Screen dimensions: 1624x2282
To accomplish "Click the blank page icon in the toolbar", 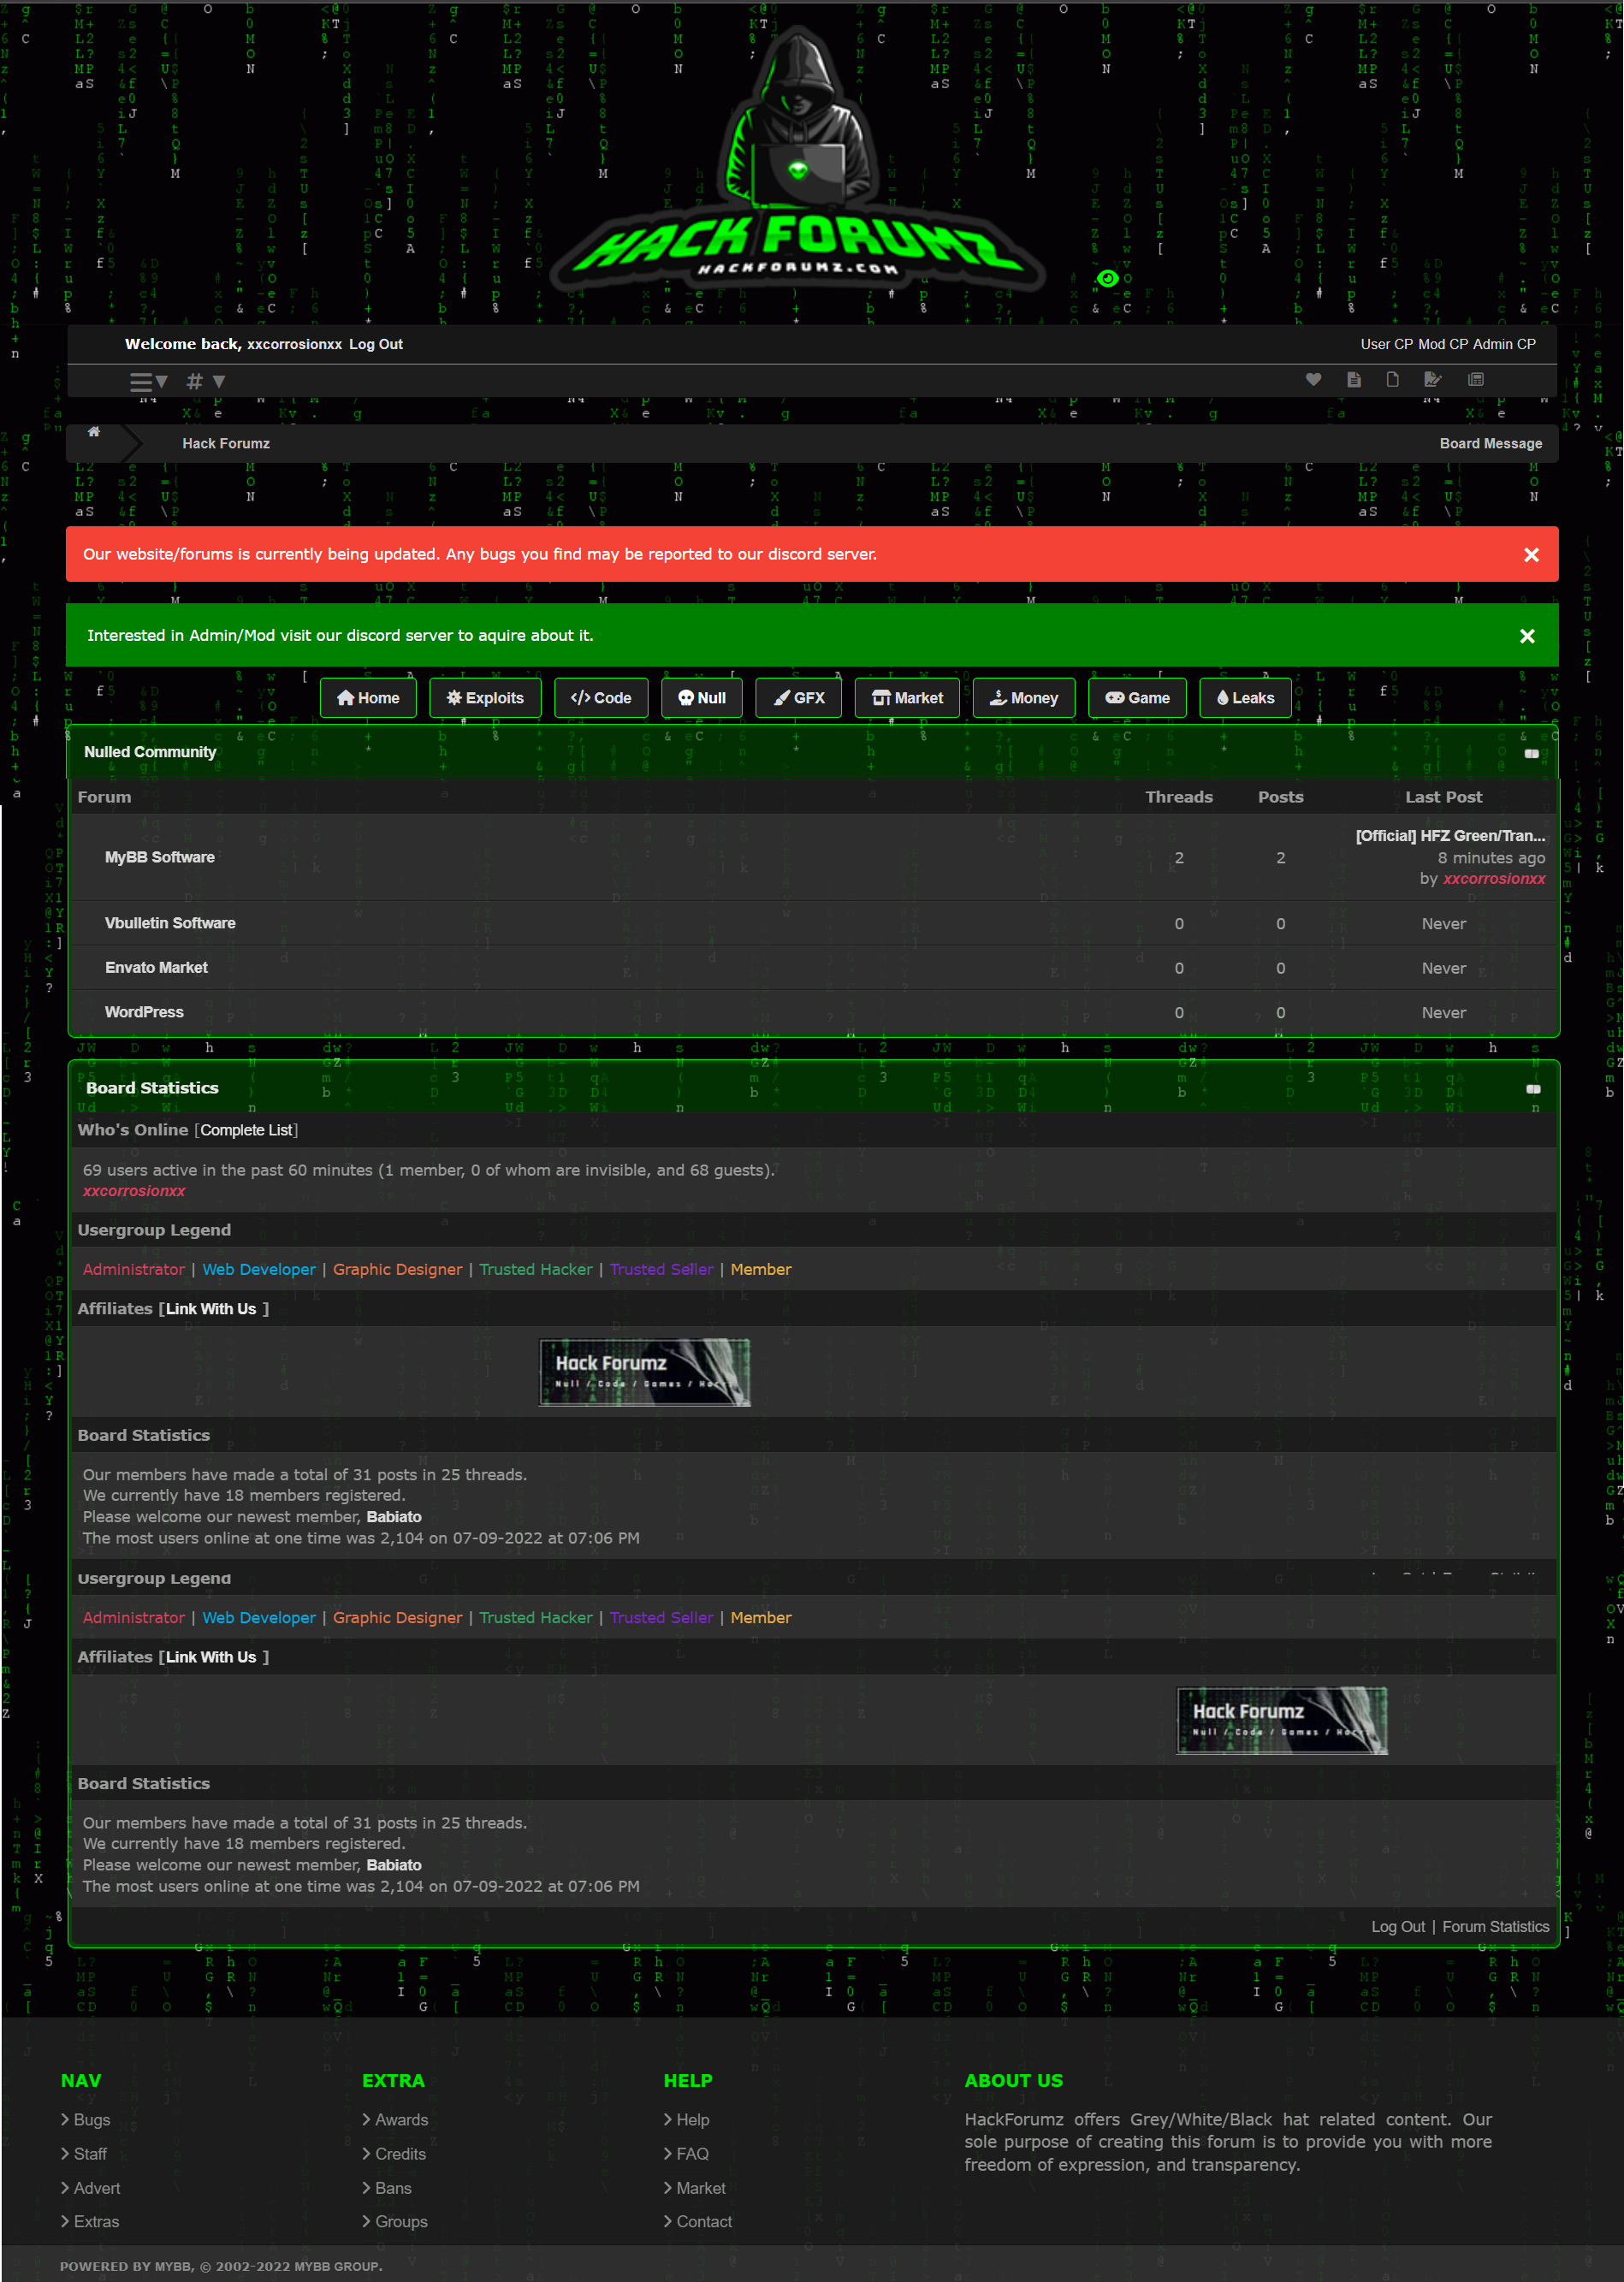I will [1392, 379].
